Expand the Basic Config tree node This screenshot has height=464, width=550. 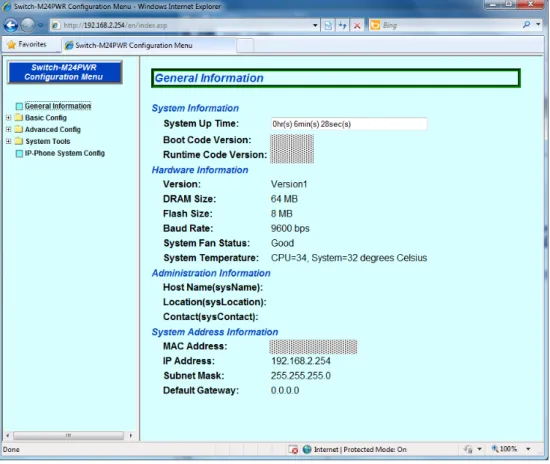point(8,117)
